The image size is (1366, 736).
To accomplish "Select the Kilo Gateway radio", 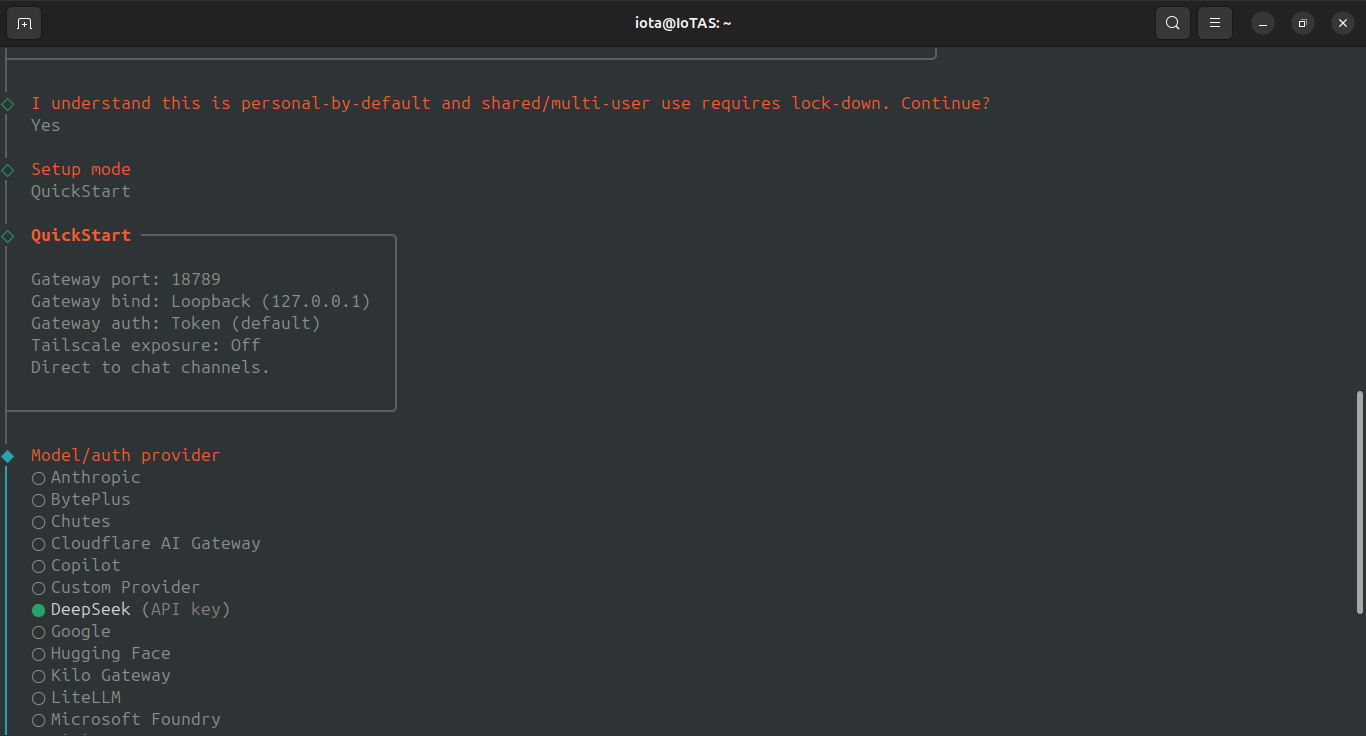I will click(x=39, y=676).
